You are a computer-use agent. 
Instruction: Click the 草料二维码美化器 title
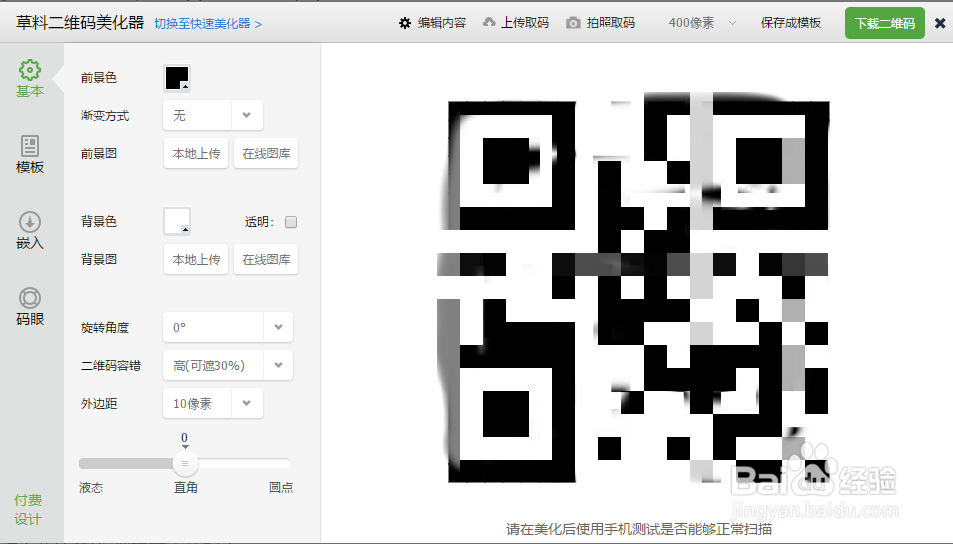click(x=80, y=23)
